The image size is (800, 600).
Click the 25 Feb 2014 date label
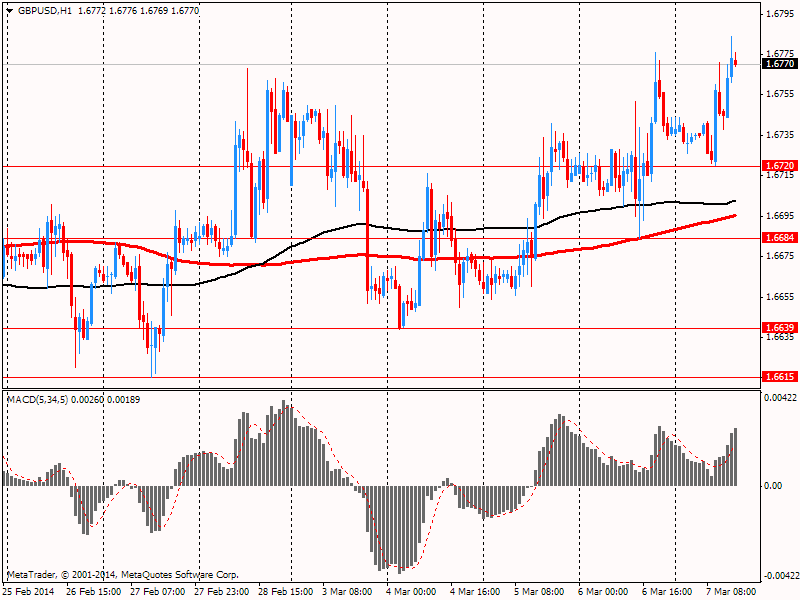tap(28, 591)
